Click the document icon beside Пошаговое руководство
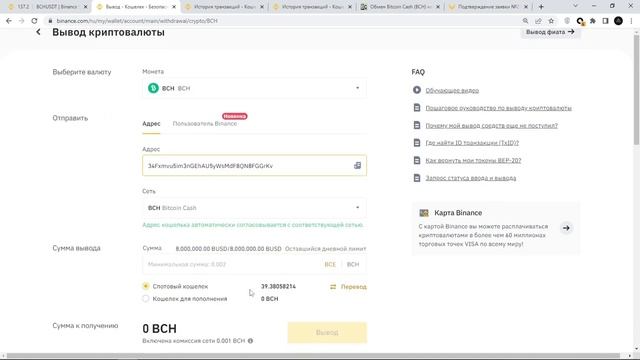Screen dimensions: 640x360 coord(417,108)
